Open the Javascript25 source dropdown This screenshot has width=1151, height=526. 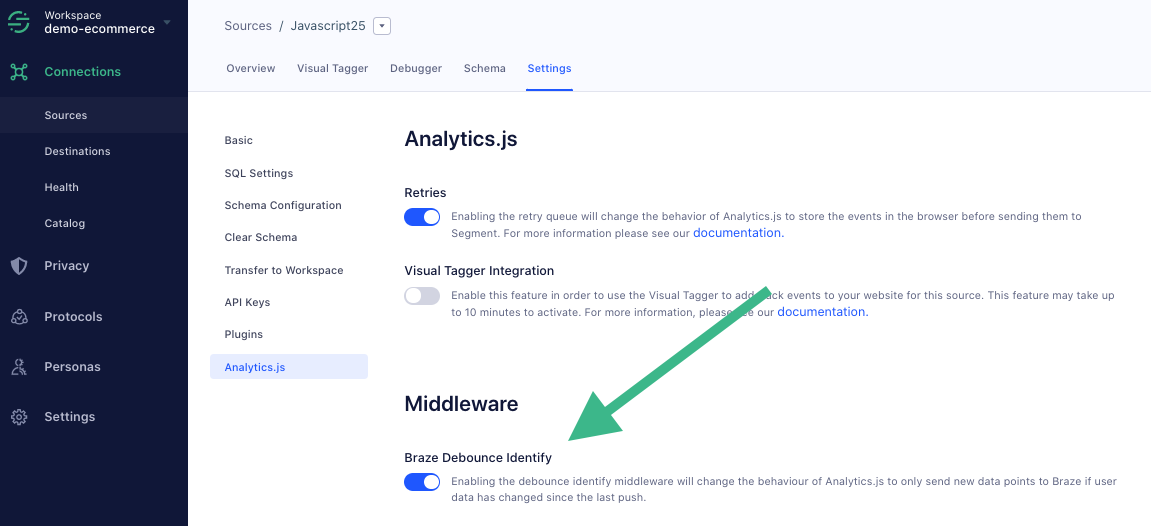[381, 26]
